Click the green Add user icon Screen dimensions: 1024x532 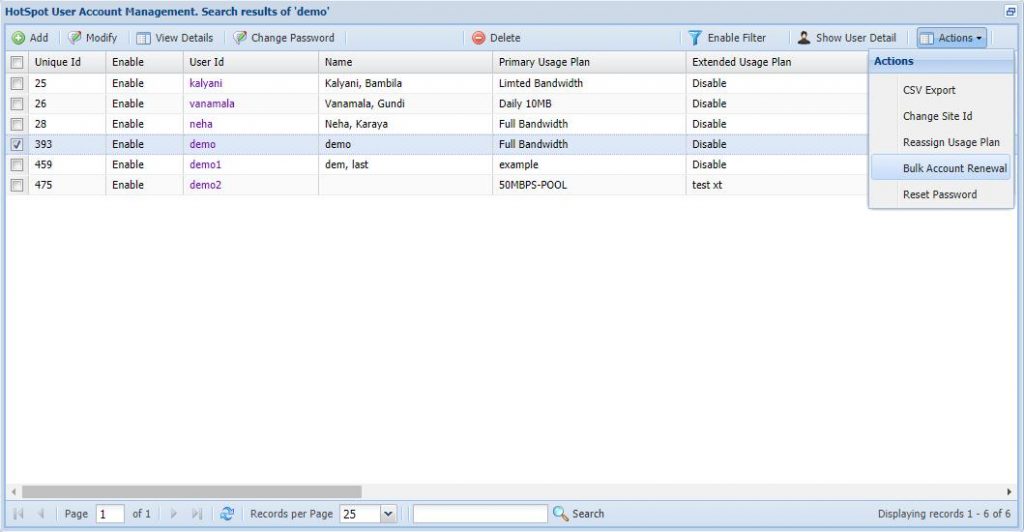[19, 38]
